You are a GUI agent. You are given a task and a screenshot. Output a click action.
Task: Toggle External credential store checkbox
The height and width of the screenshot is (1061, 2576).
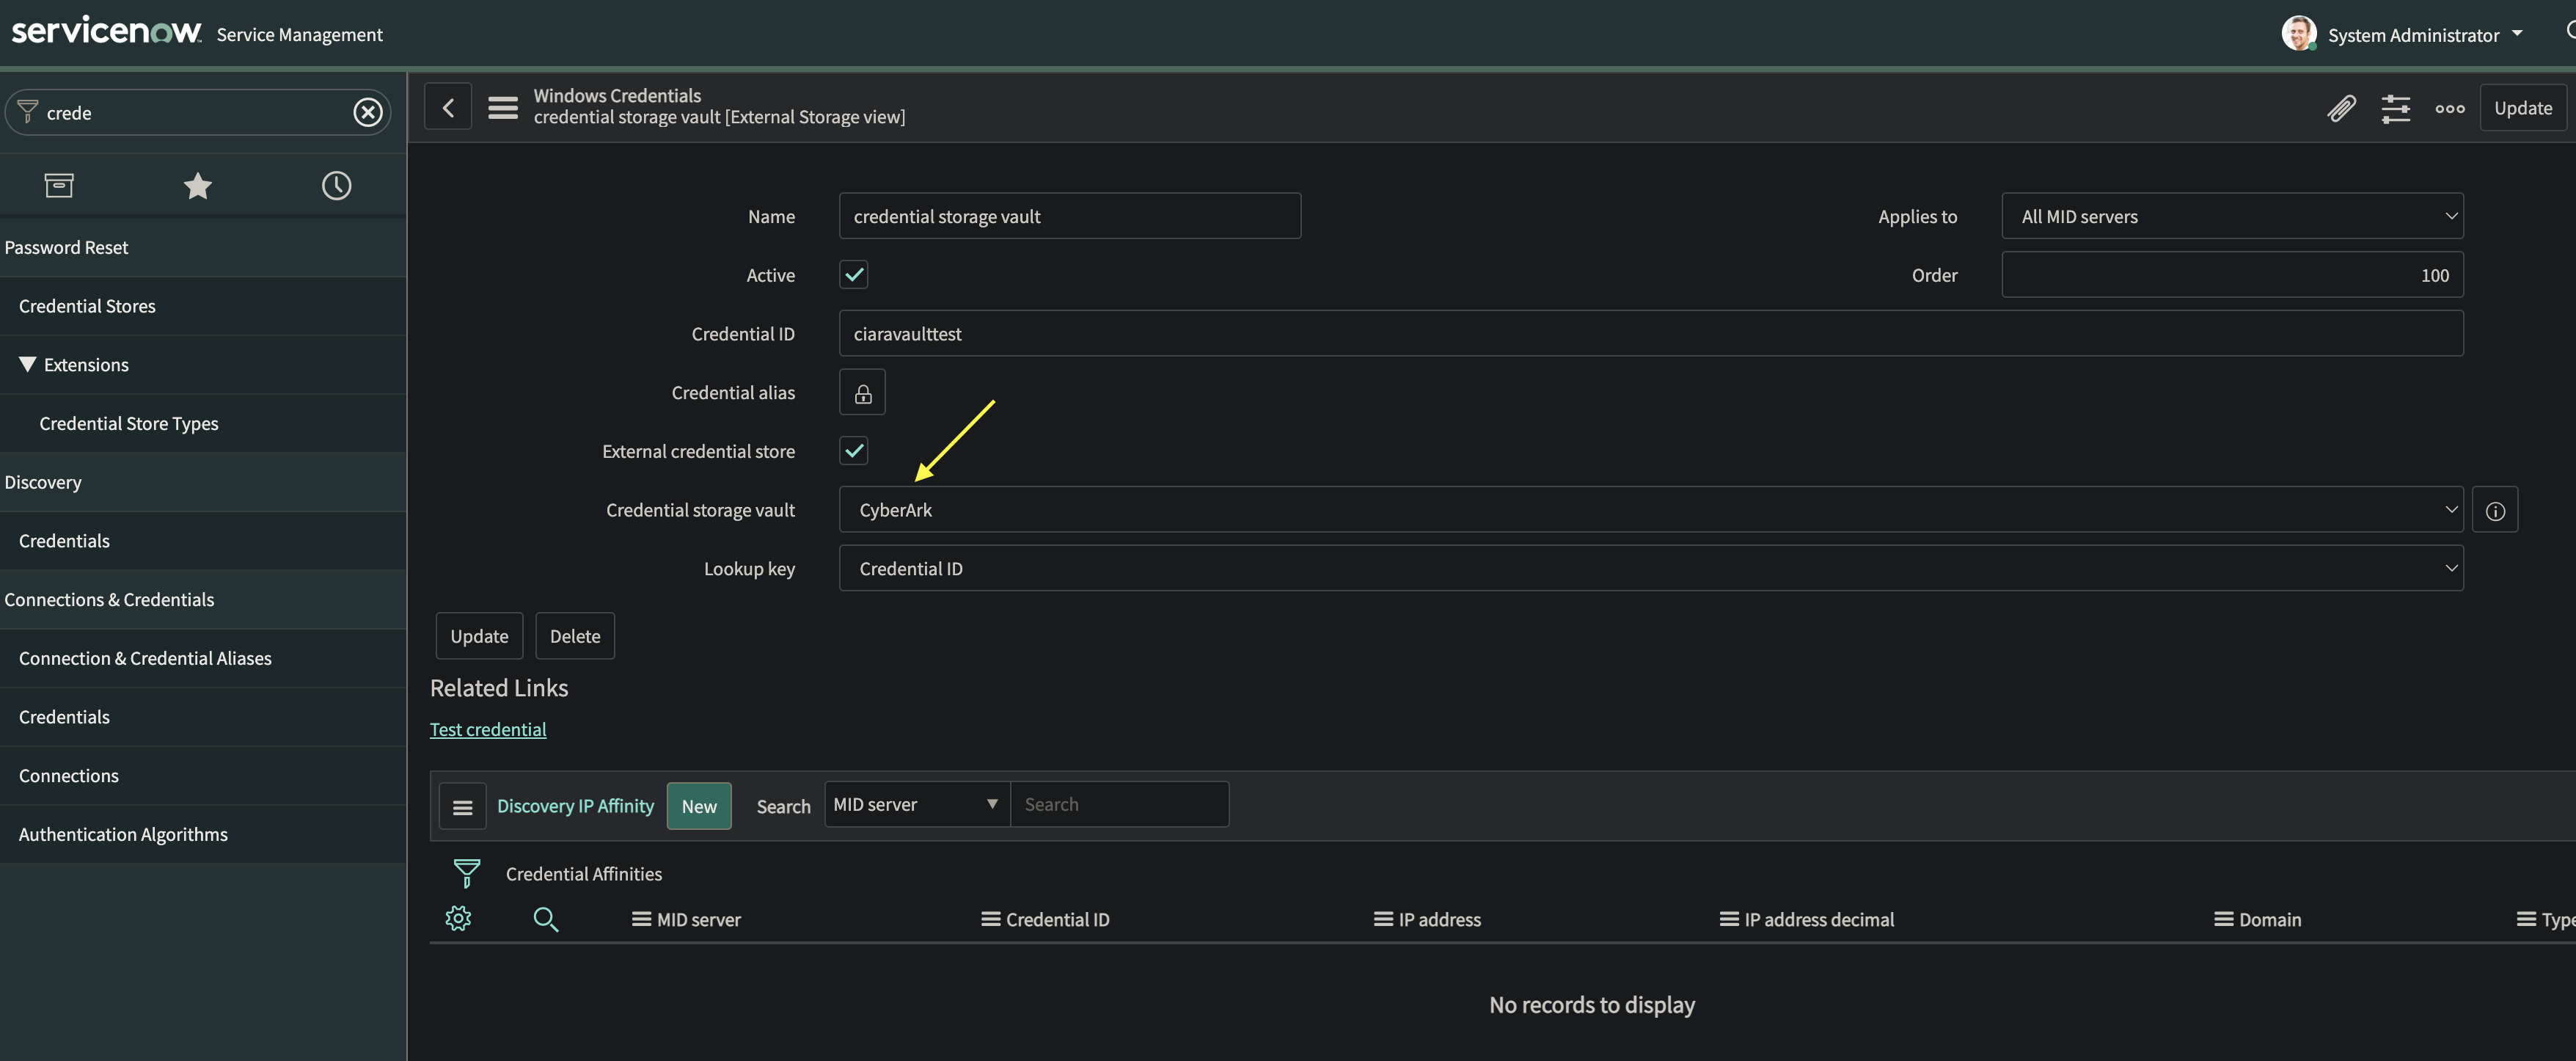tap(853, 451)
